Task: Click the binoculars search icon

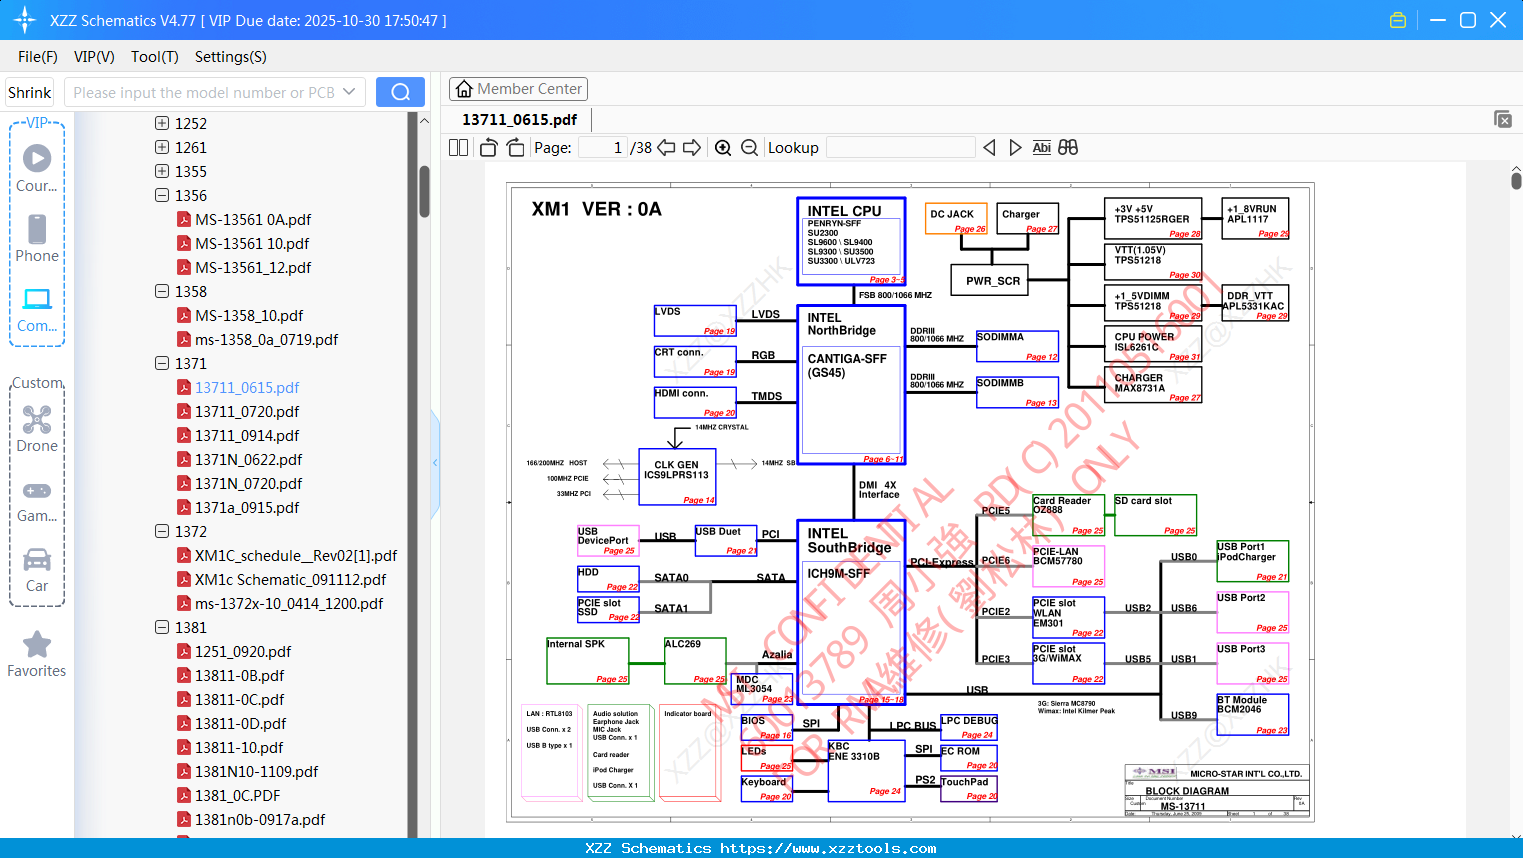Action: (1068, 147)
